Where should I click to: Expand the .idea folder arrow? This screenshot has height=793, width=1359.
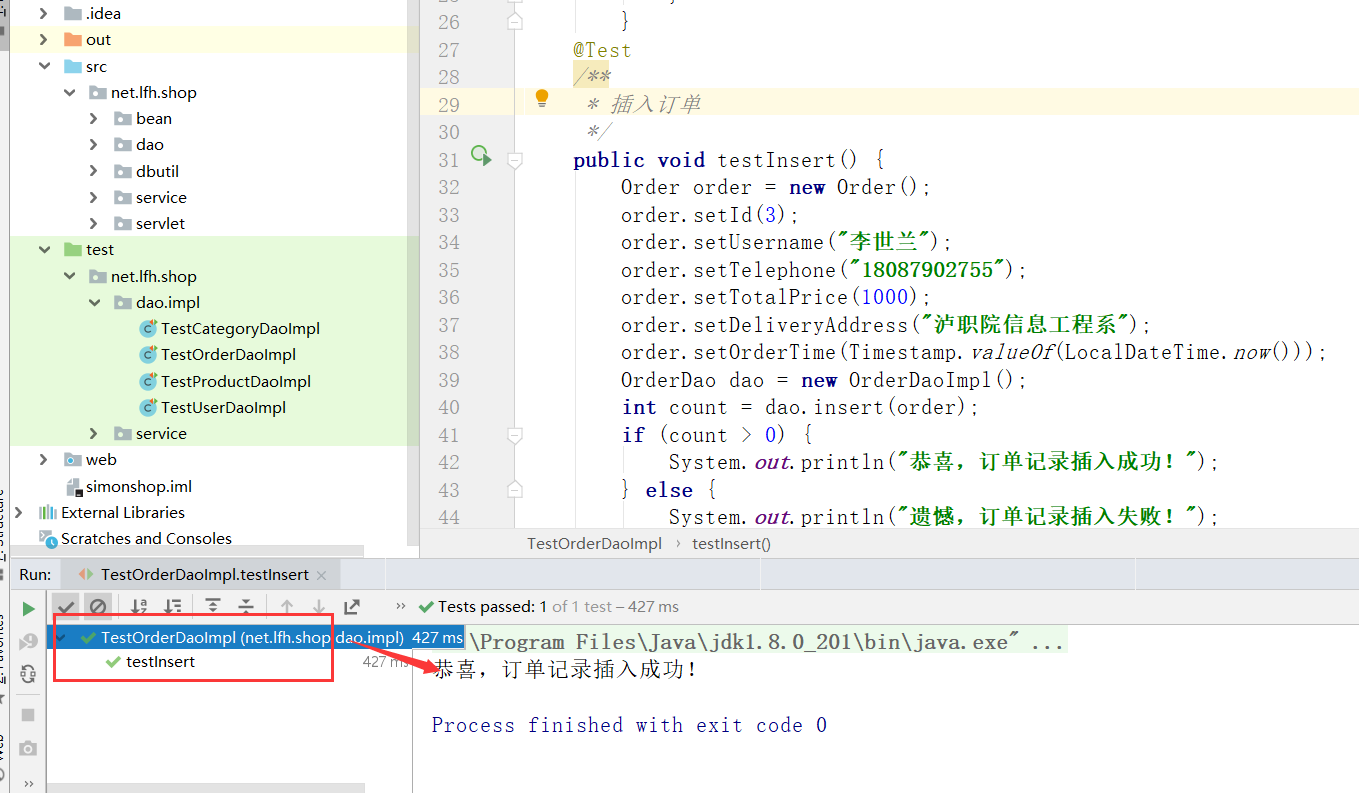44,13
